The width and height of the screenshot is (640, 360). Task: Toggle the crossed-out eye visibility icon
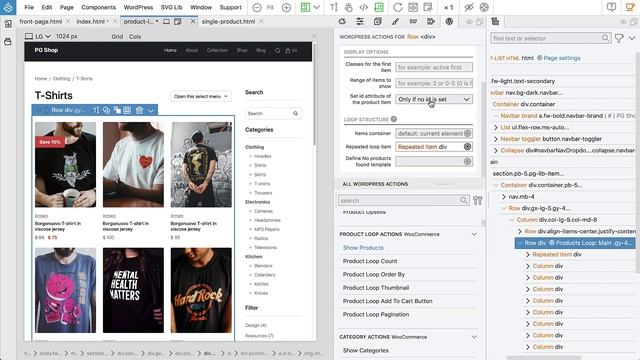pyautogui.click(x=469, y=7)
